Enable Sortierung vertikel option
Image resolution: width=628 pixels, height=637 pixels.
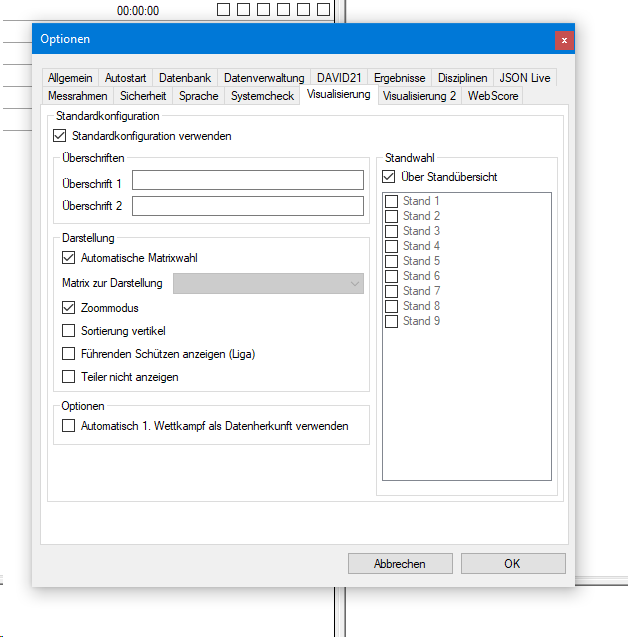tap(69, 331)
